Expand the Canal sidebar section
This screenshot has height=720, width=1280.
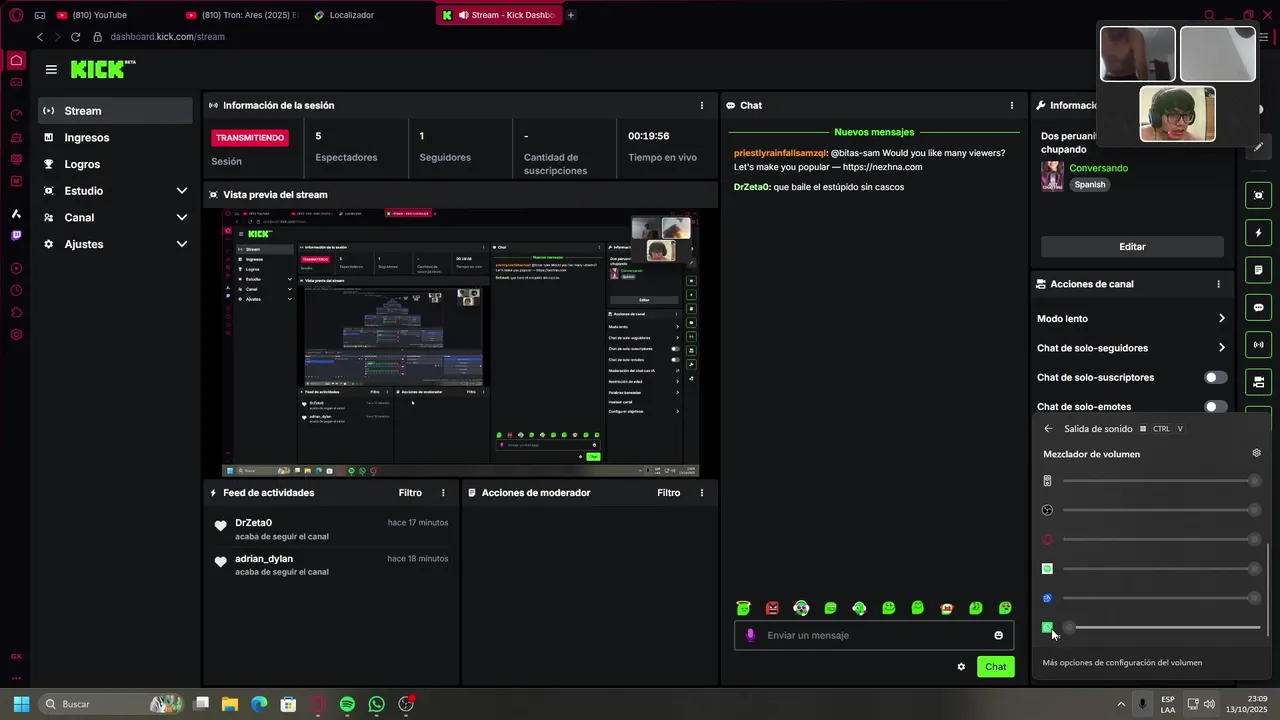point(116,218)
